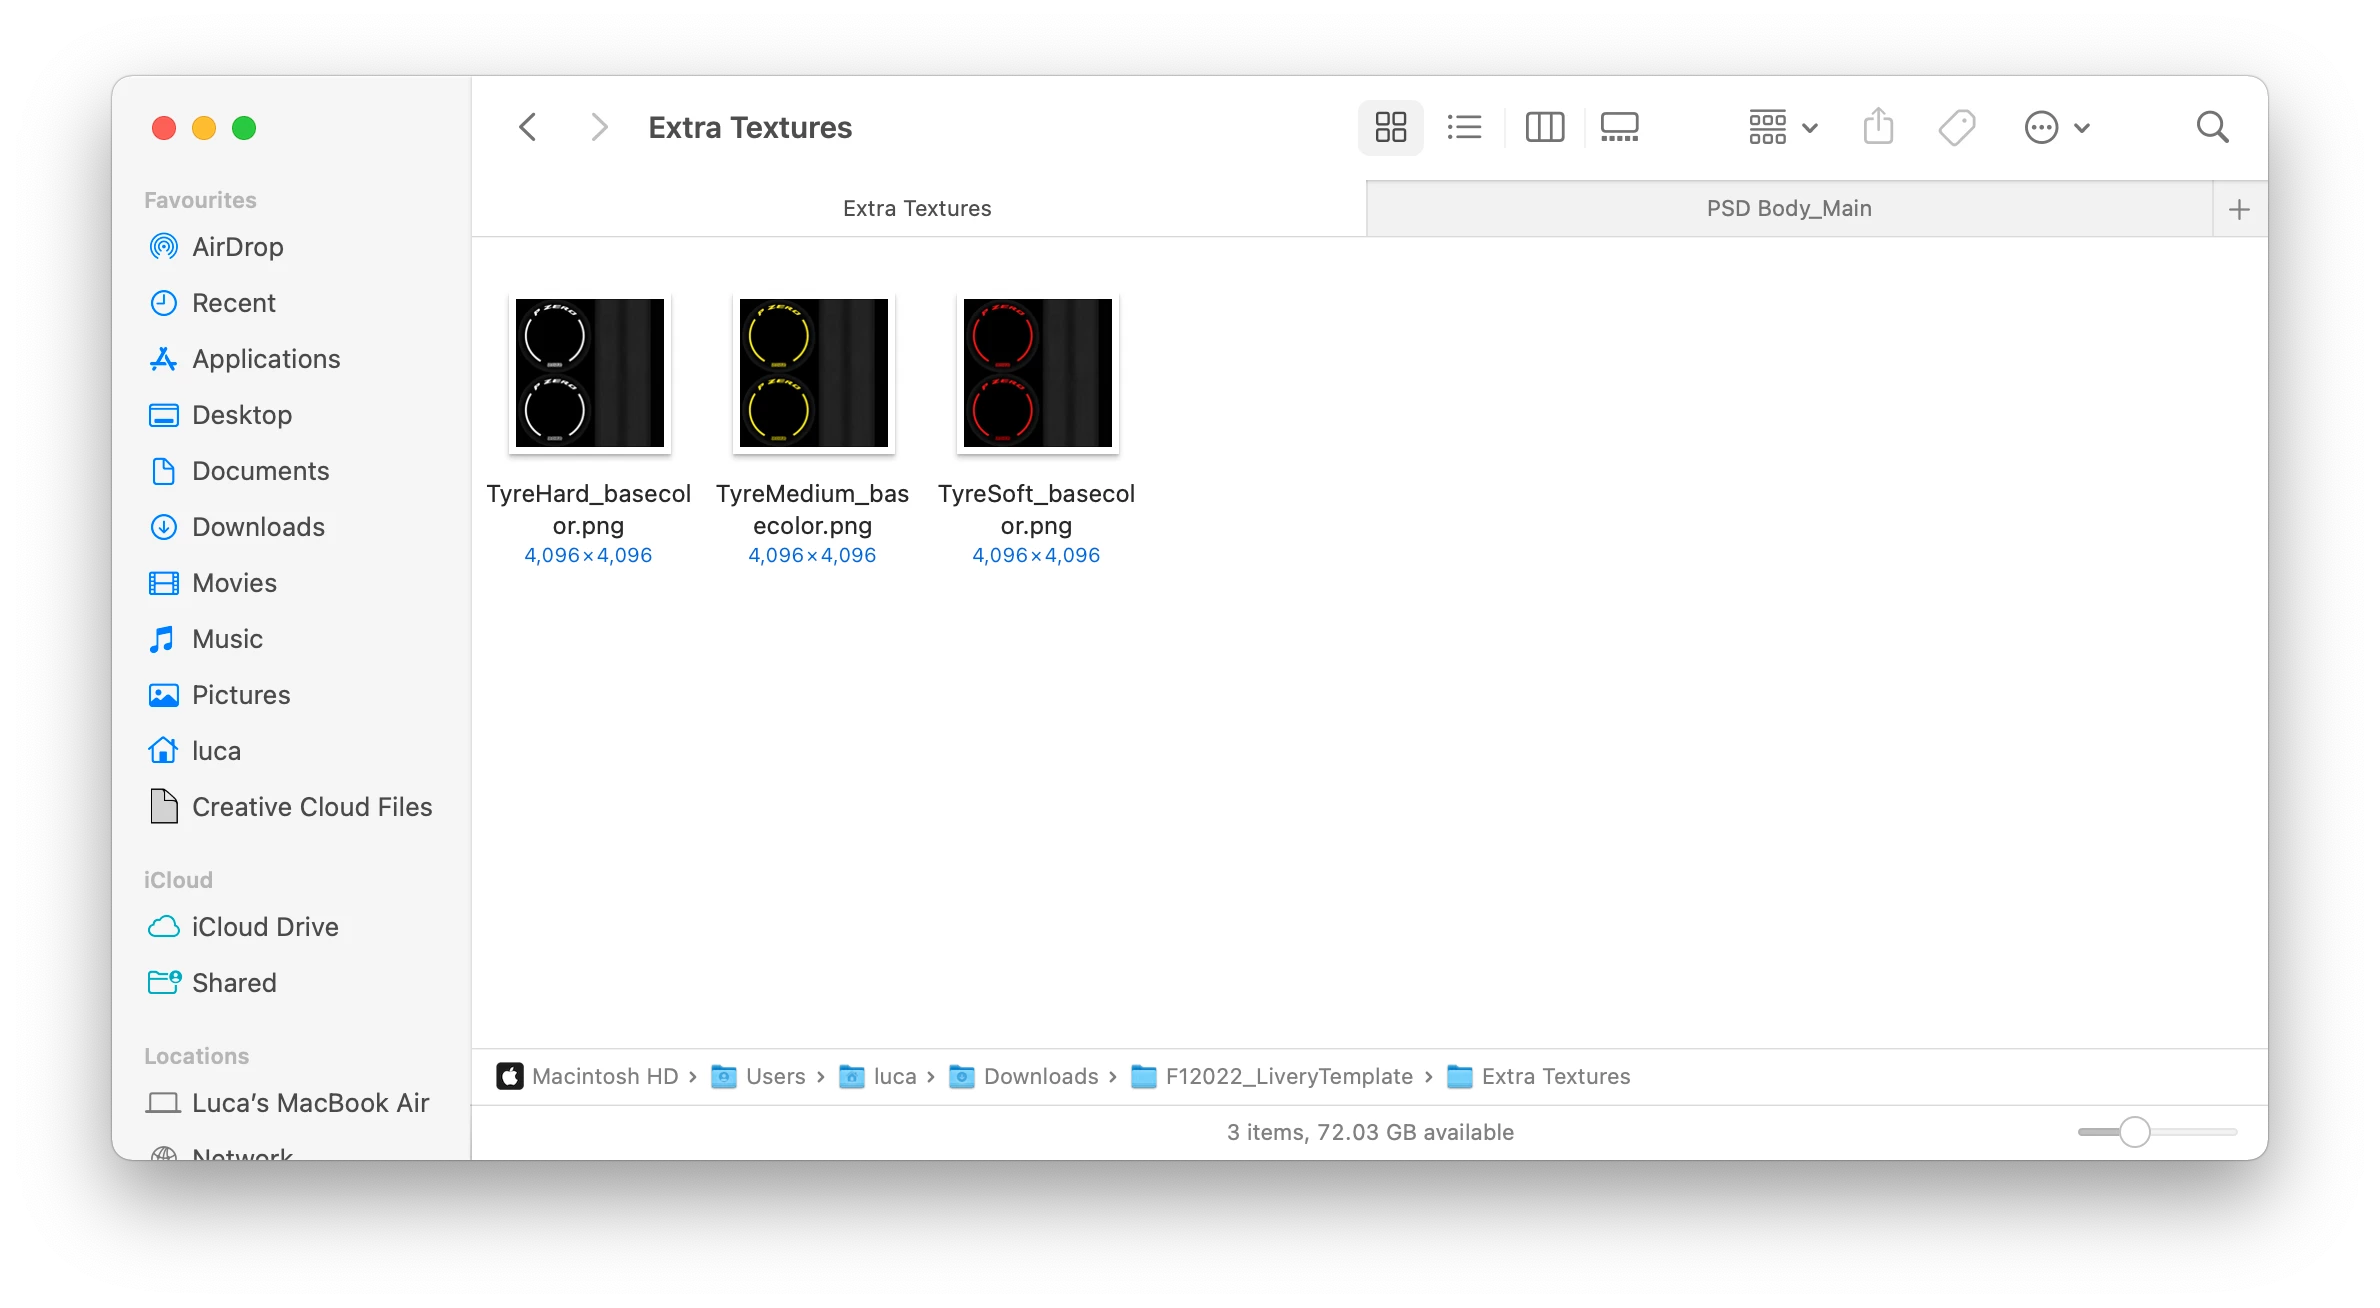Screen dimensions: 2380x1308
Task: Open iCloud Drive from the sidebar
Action: tap(264, 926)
